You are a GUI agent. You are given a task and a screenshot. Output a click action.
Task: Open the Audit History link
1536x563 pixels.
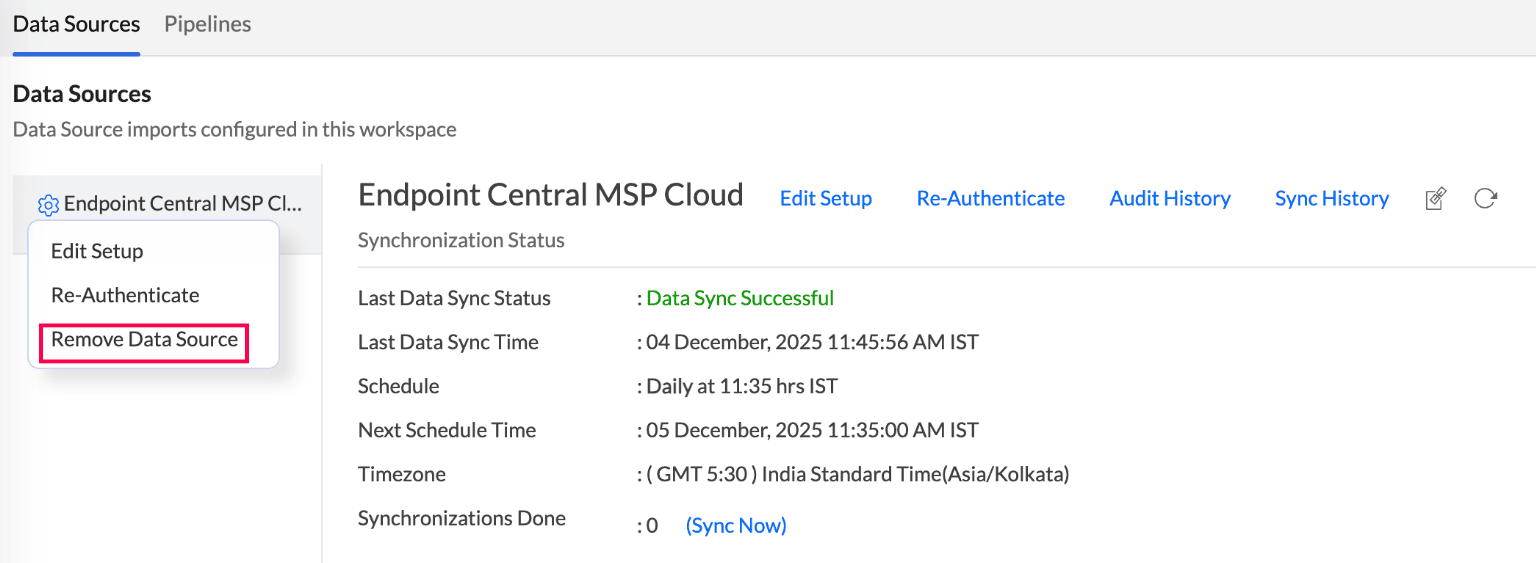pos(1169,199)
